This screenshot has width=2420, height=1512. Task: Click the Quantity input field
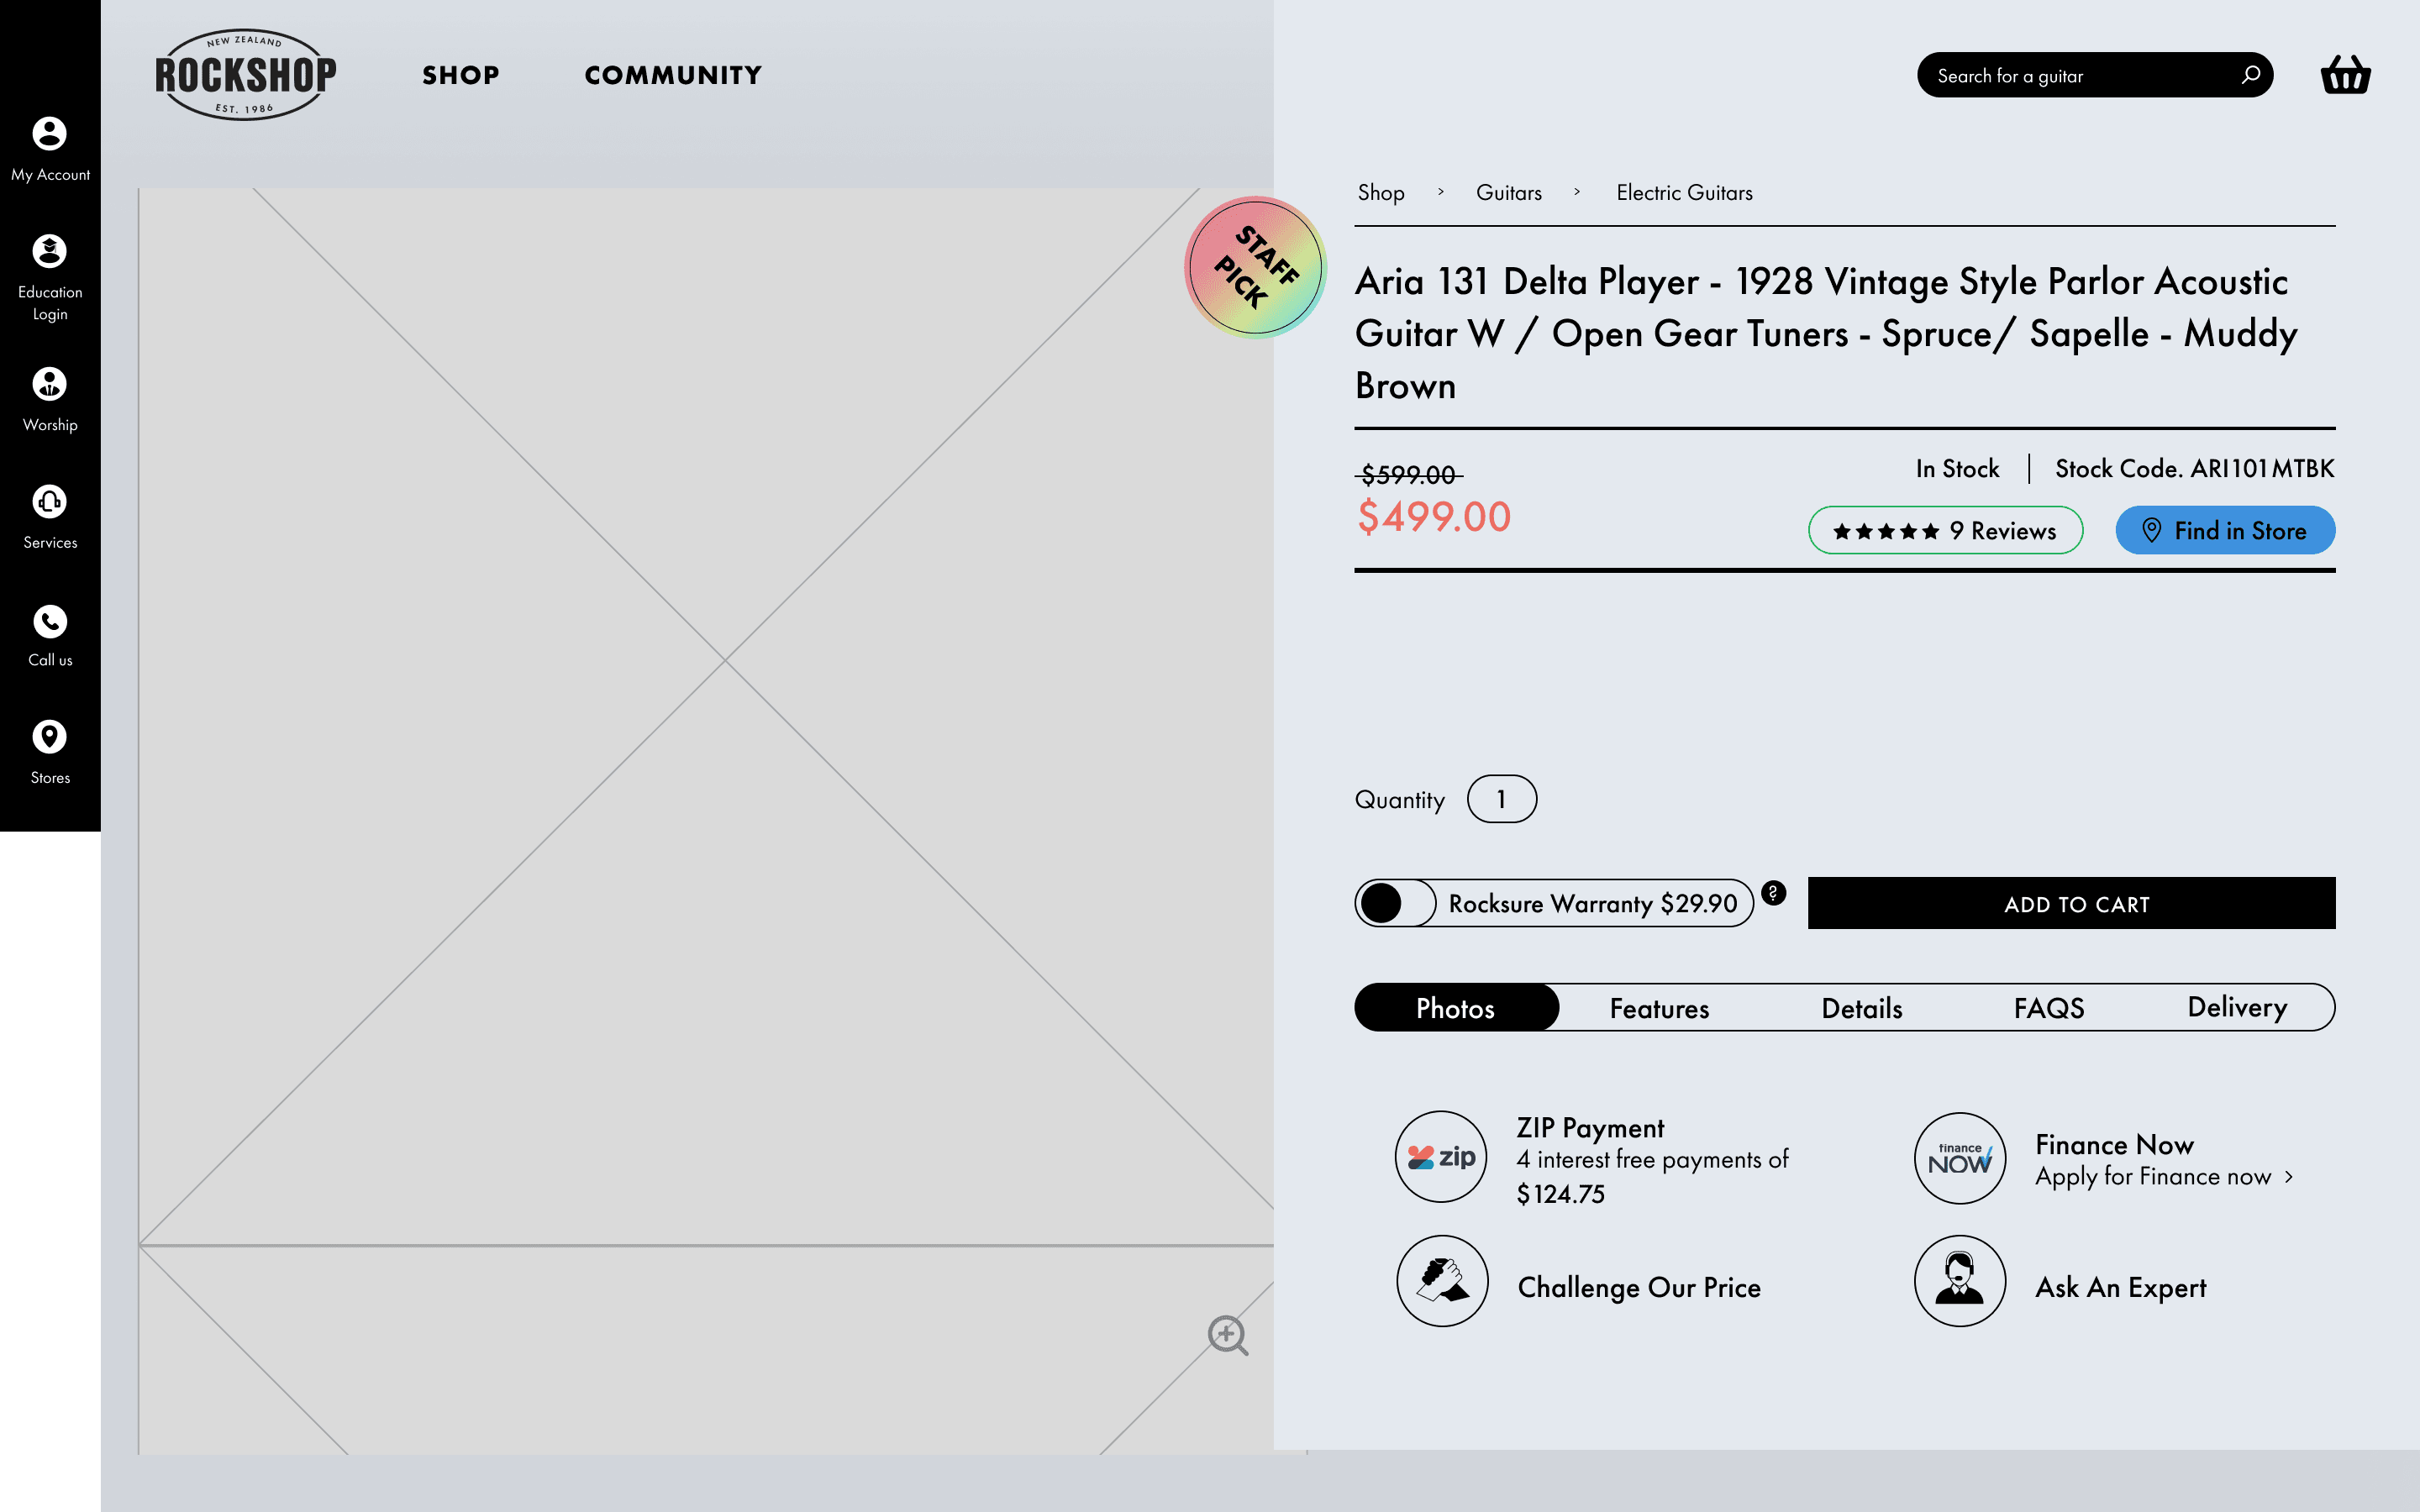[x=1501, y=799]
